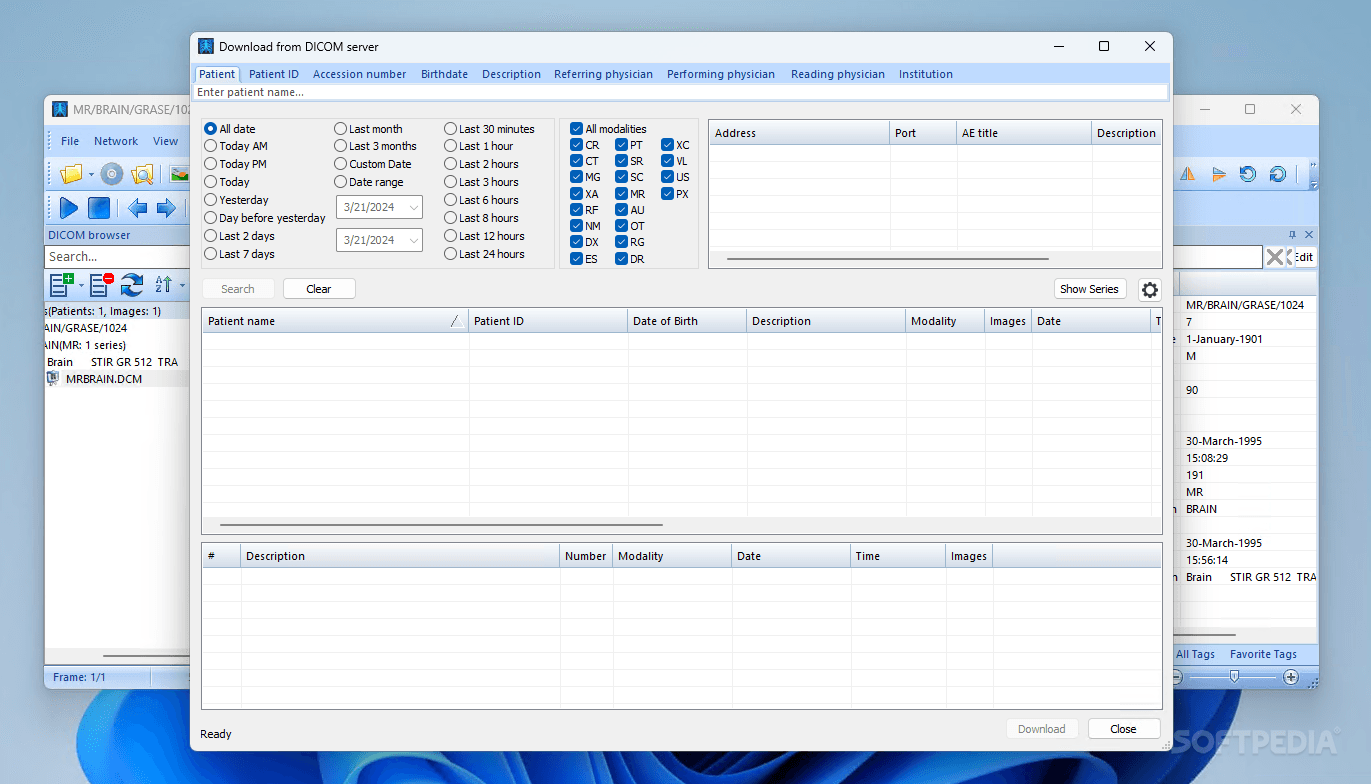The image size is (1371, 784).
Task: Click the A-Z sort icon in the DICOM browser
Action: click(x=164, y=285)
